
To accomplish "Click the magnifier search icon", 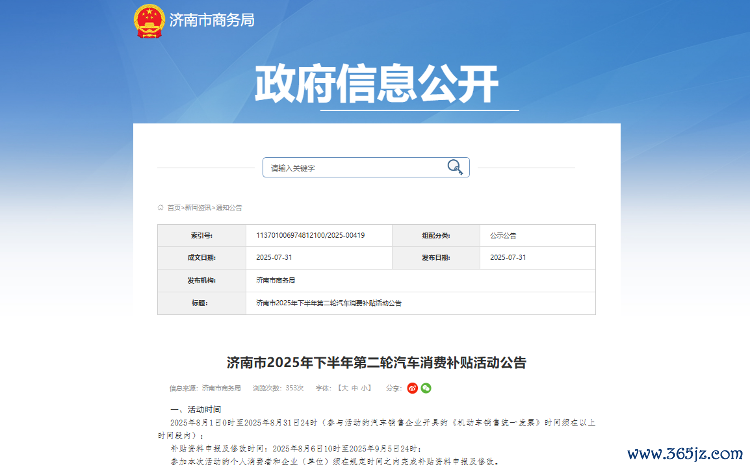I will click(455, 167).
